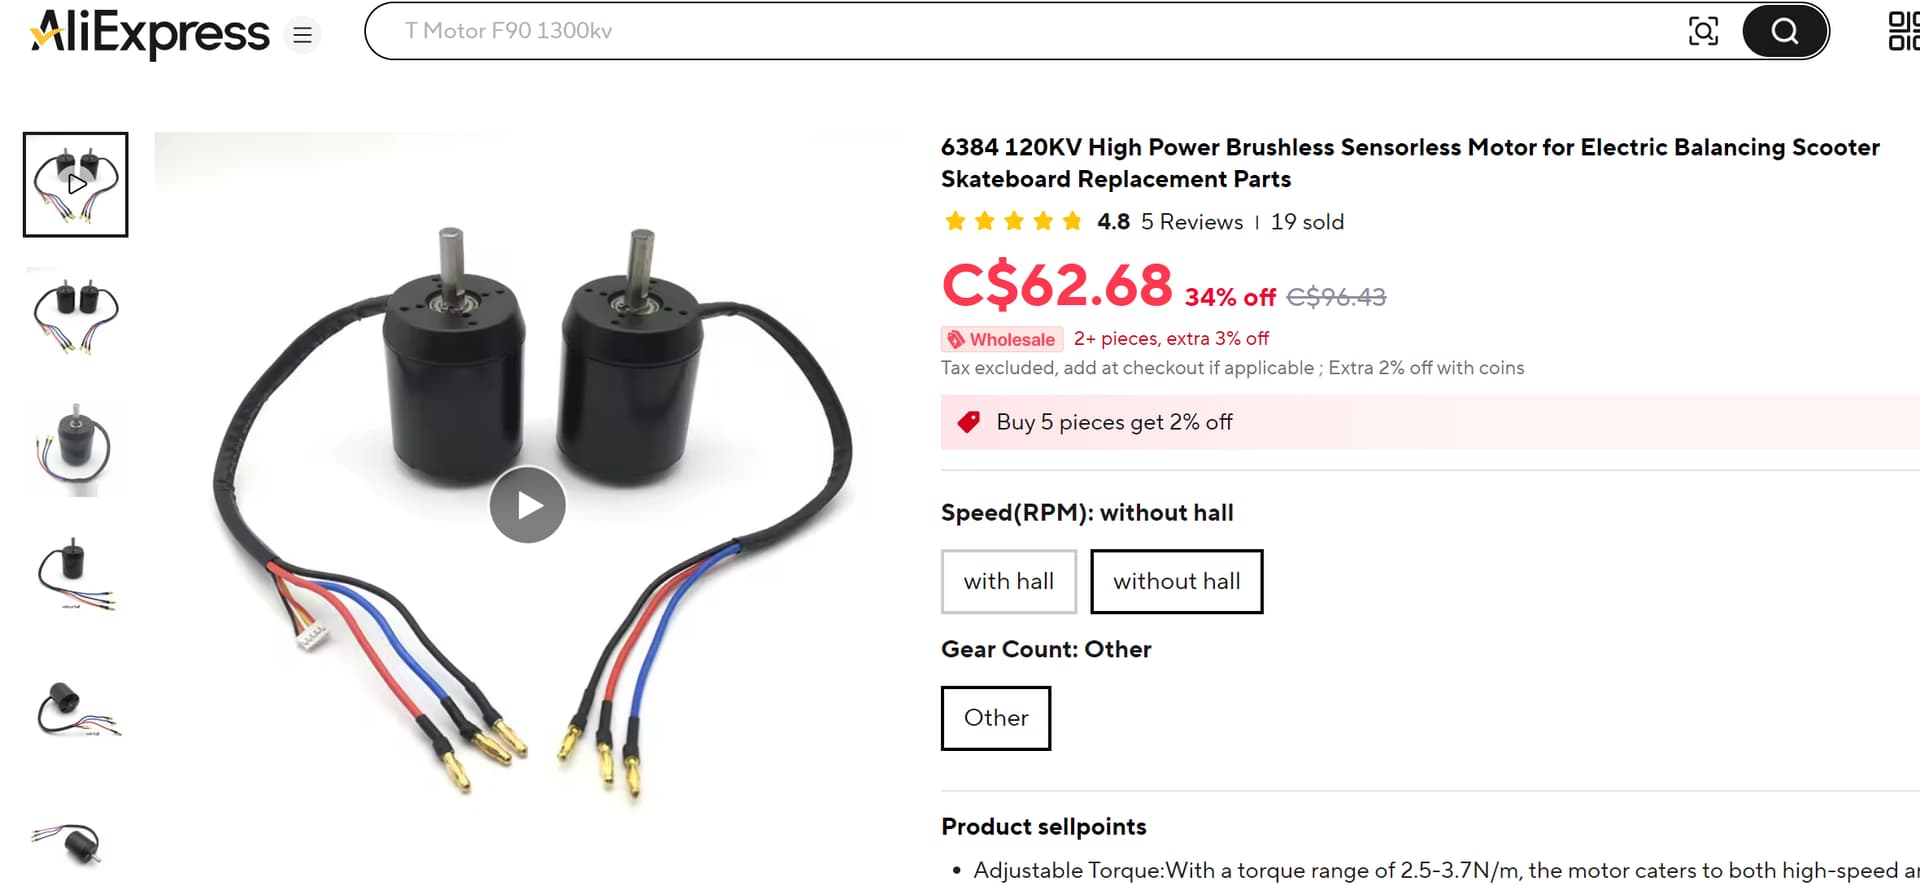
Task: Click the star rating icons
Action: click(x=1013, y=221)
